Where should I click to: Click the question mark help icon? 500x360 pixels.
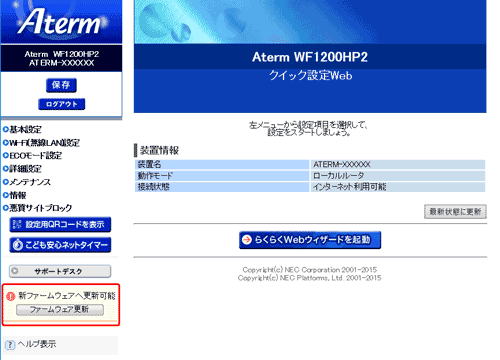10,345
